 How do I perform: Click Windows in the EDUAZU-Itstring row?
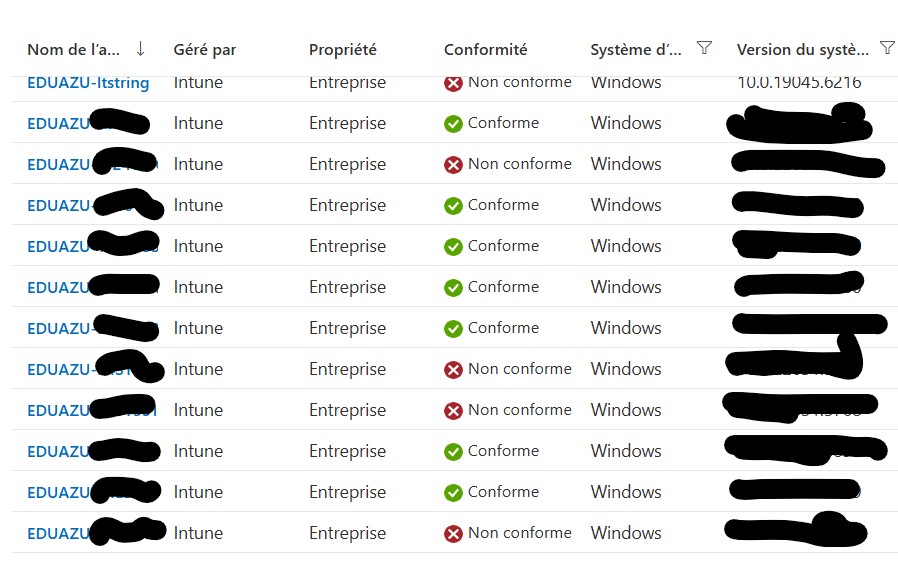click(x=625, y=83)
